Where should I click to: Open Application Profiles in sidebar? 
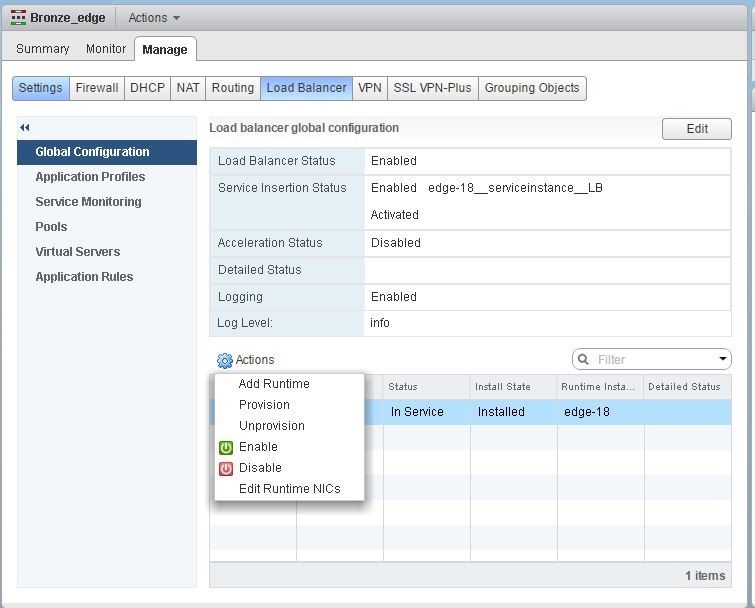tap(90, 177)
